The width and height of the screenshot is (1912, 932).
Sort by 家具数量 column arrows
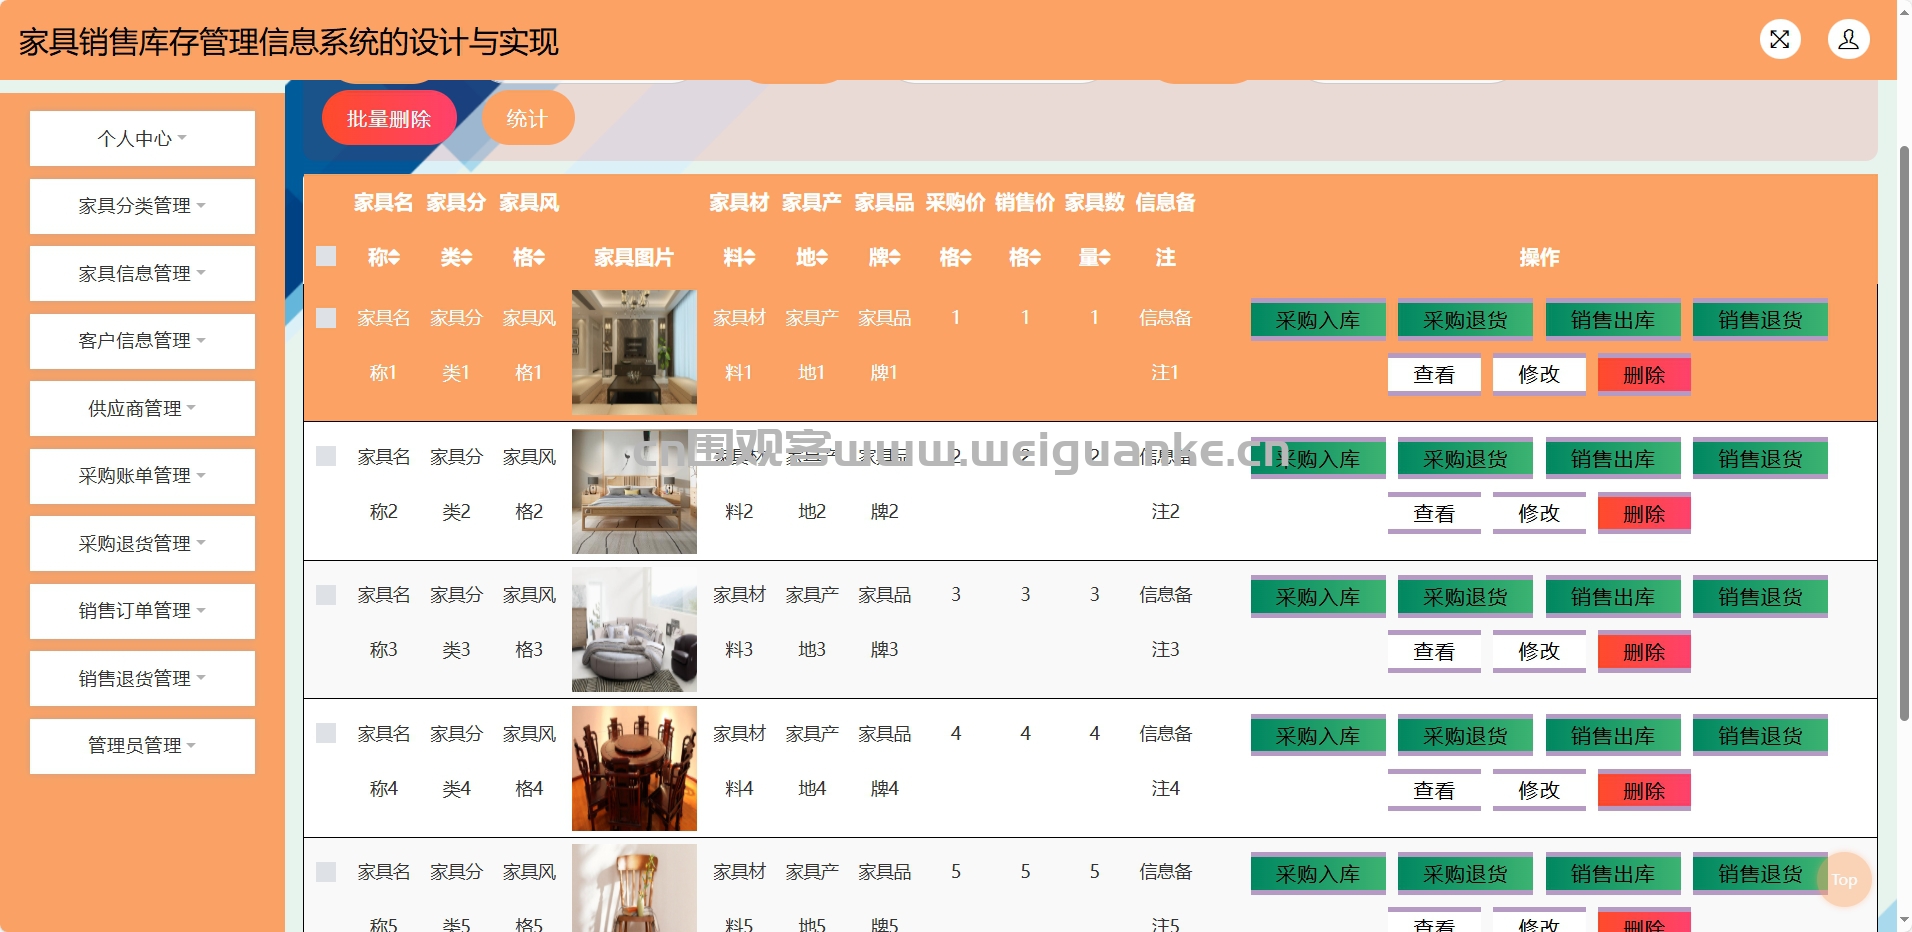[x=1105, y=258]
